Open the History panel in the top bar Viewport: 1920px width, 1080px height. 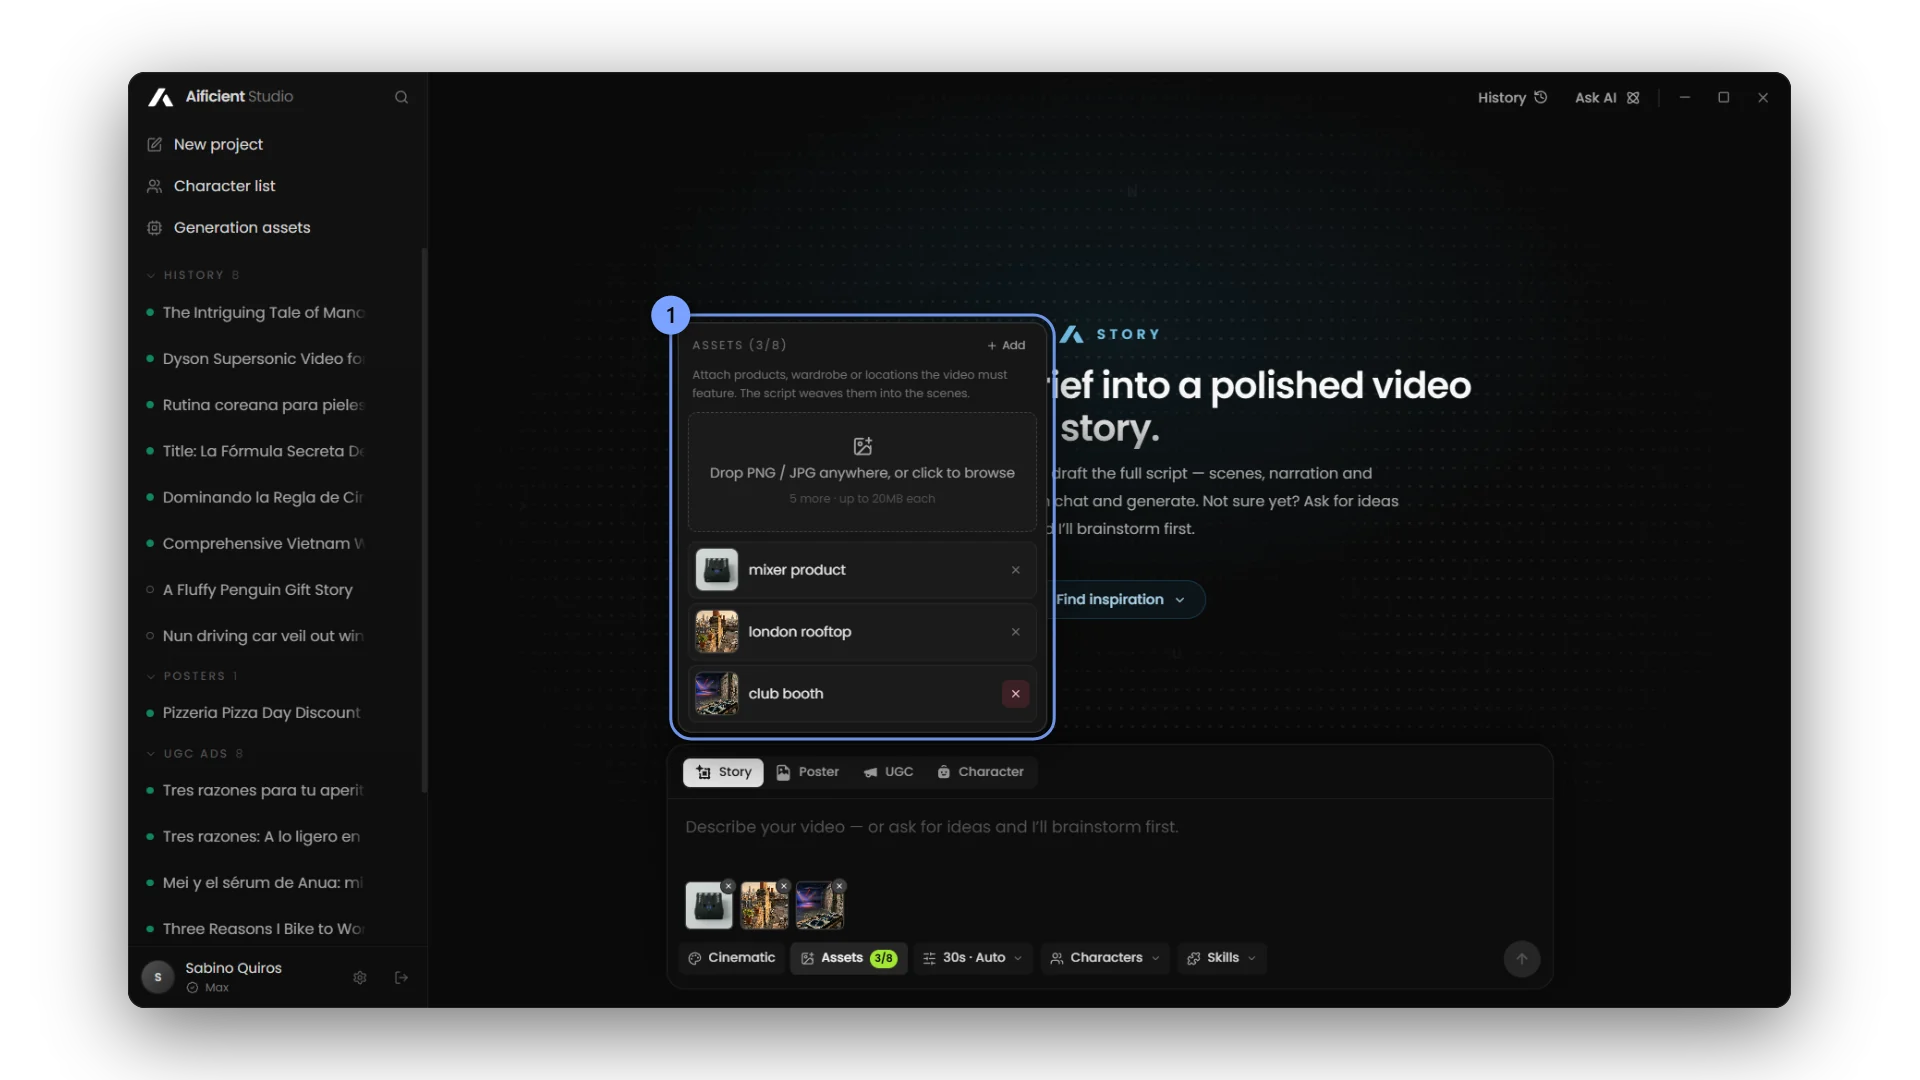[1512, 97]
